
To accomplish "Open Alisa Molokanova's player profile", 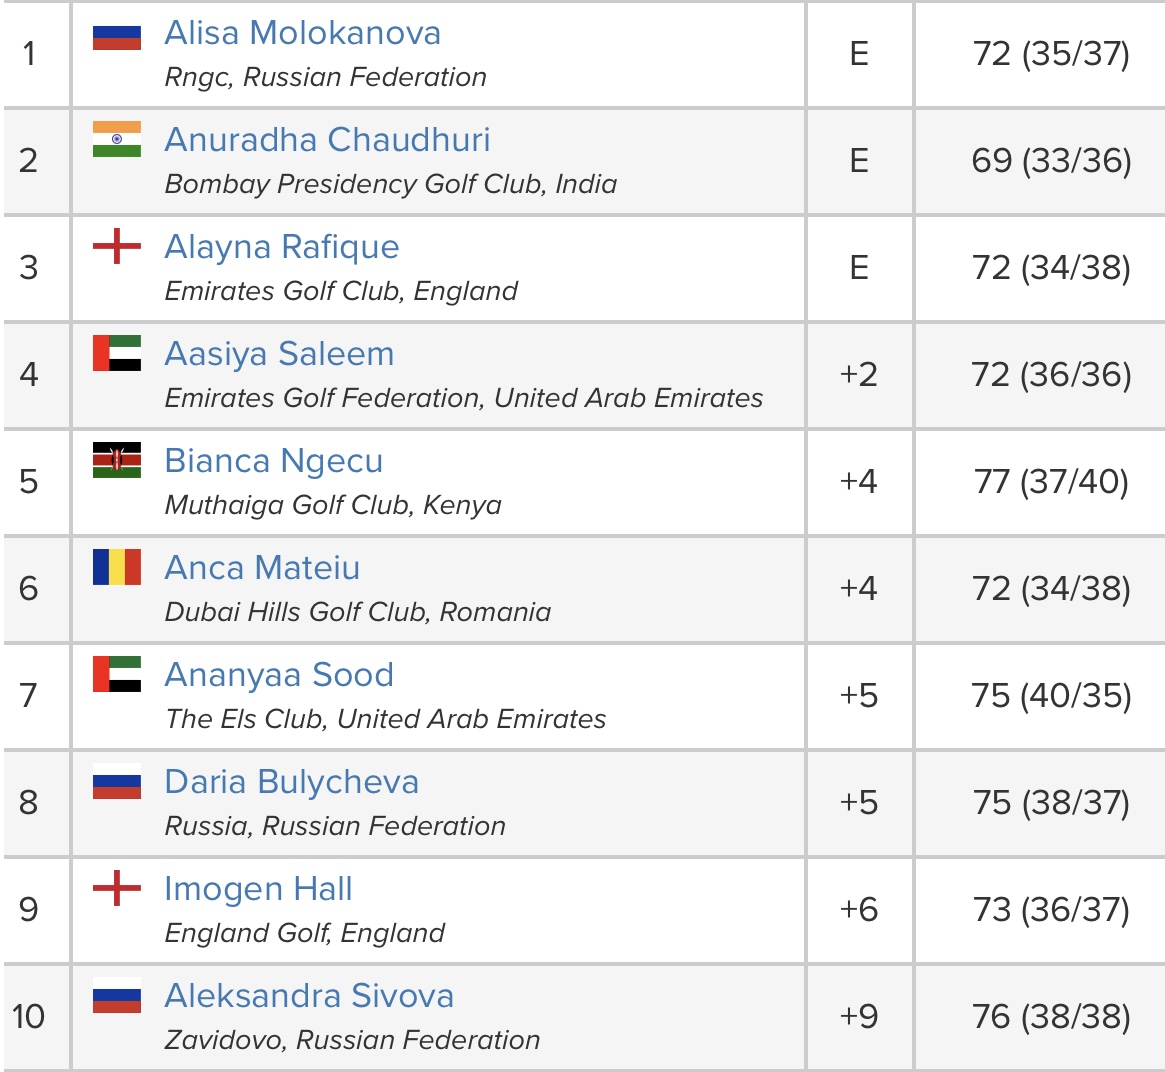I will tap(302, 33).
